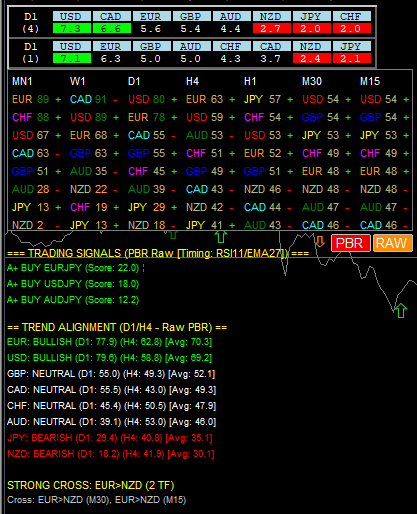This screenshot has width=417, height=514.
Task: Click the CHF 88 entry
Action: pyautogui.click(x=30, y=117)
